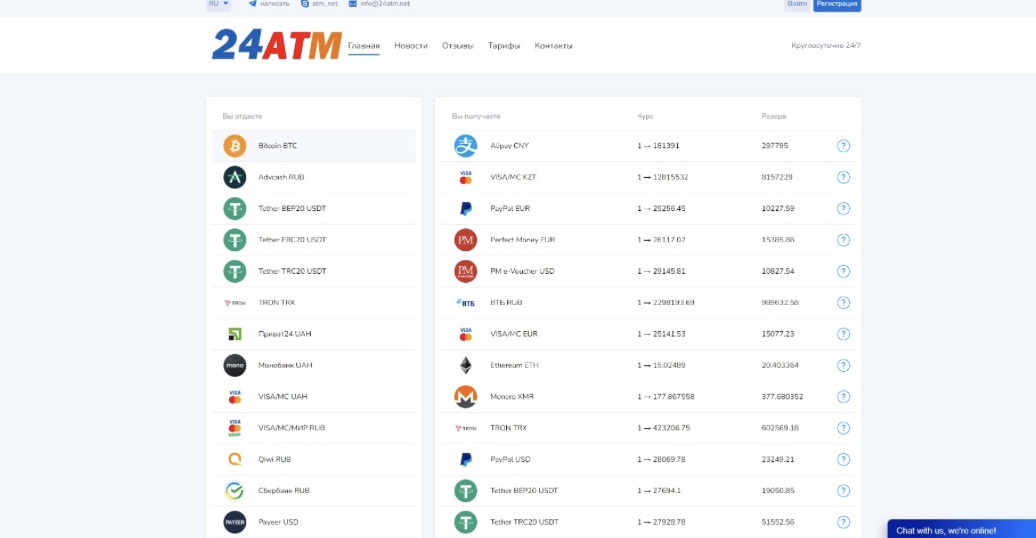Open info icon for TRON TRX receive row

843,428
